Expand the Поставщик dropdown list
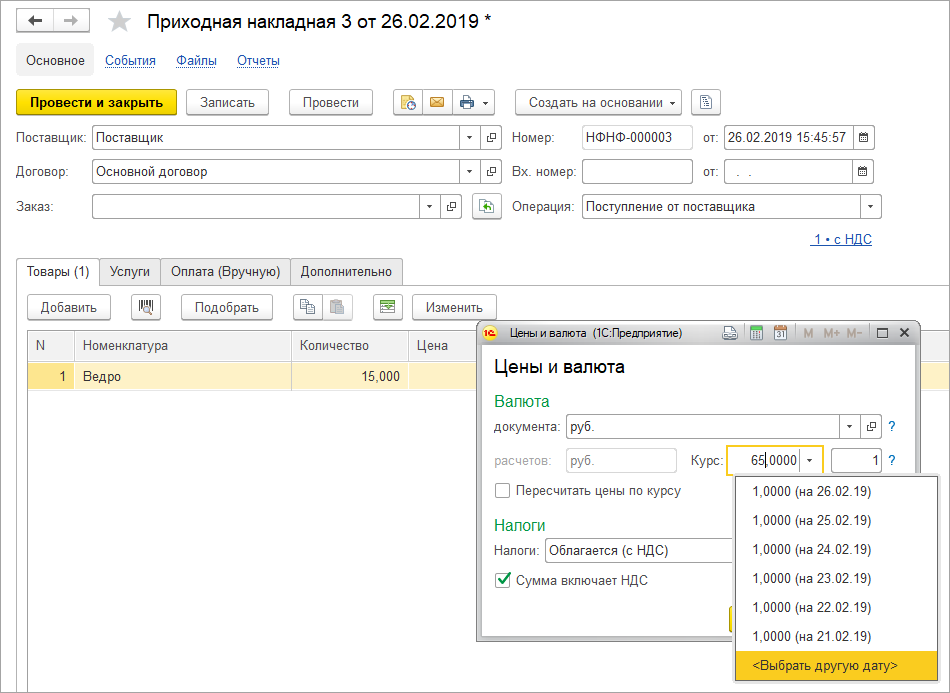The height and width of the screenshot is (693, 950). click(470, 138)
